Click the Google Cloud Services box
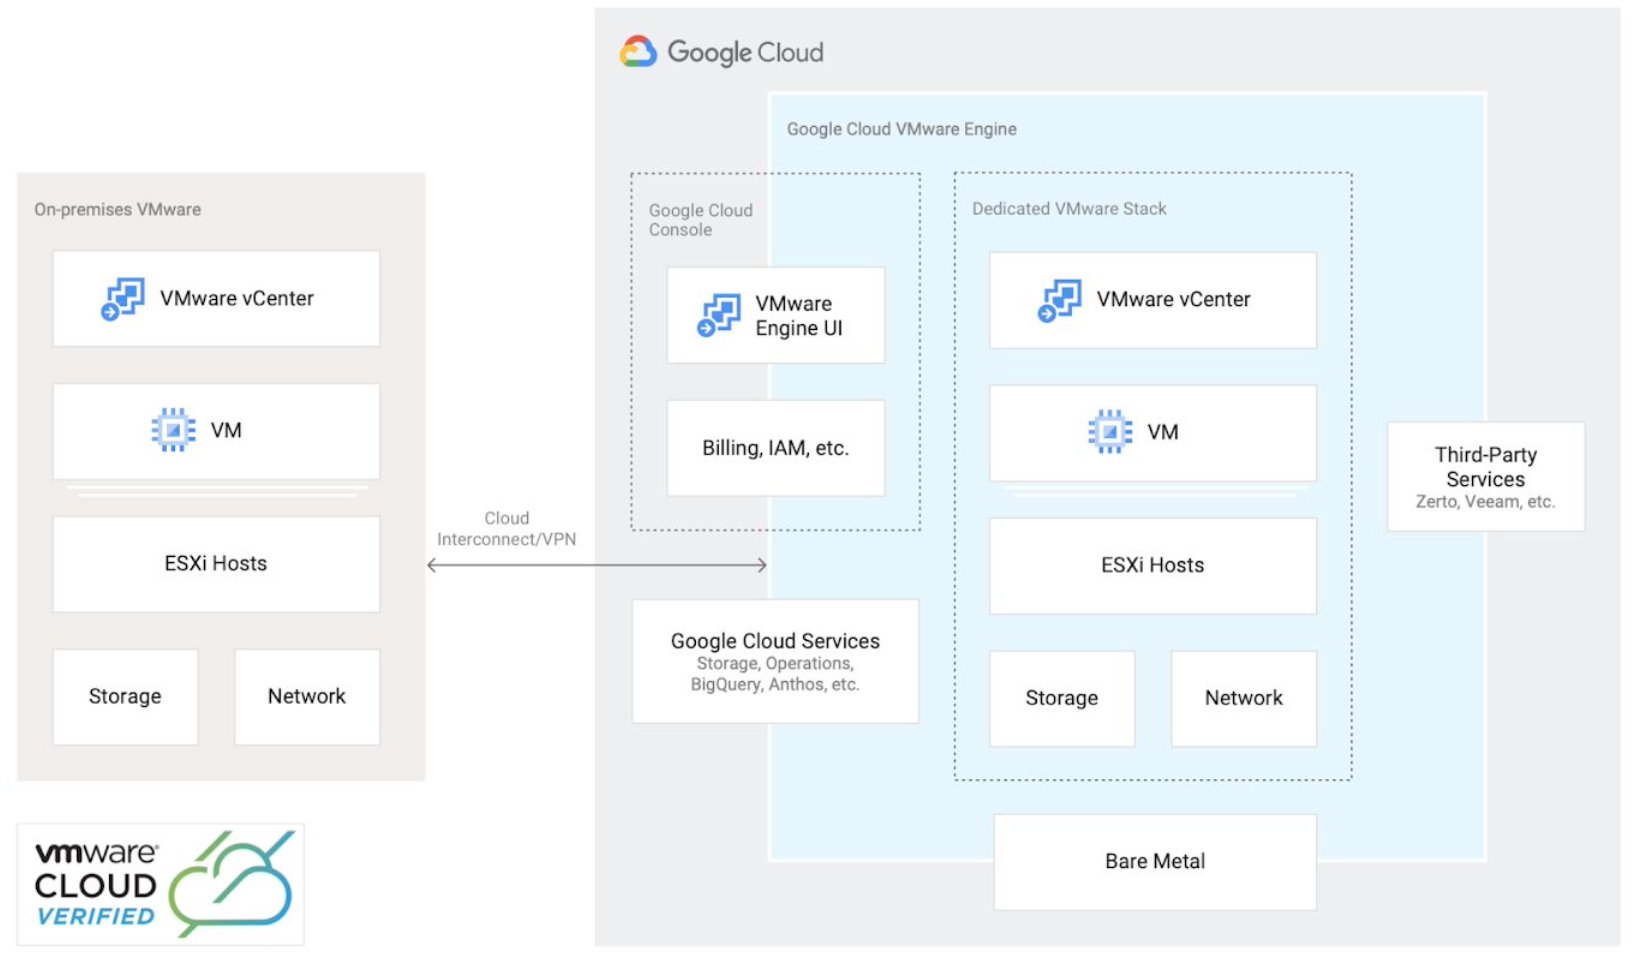Image resolution: width=1634 pixels, height=960 pixels. tap(776, 661)
